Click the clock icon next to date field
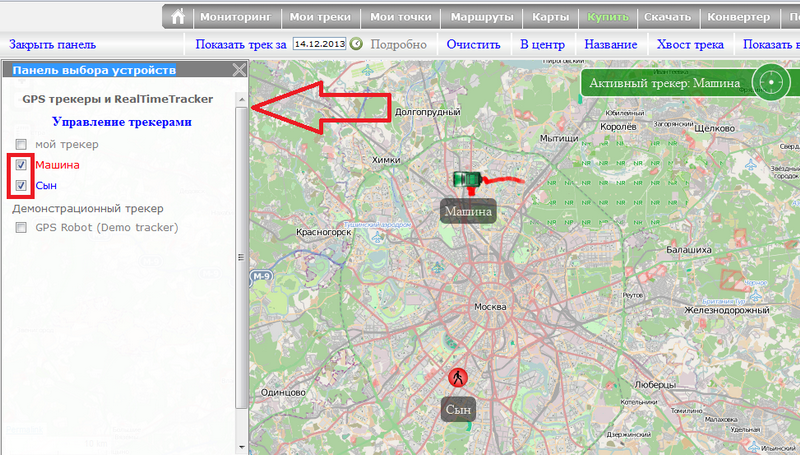The height and width of the screenshot is (455, 800). pos(356,45)
